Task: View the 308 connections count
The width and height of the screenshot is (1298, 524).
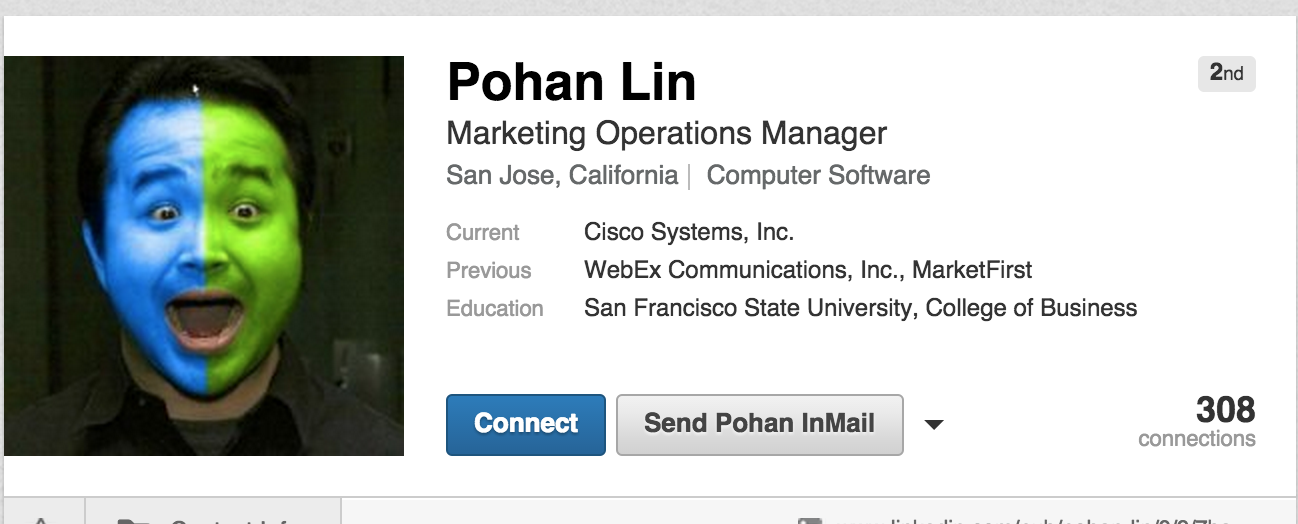Action: 1197,422
